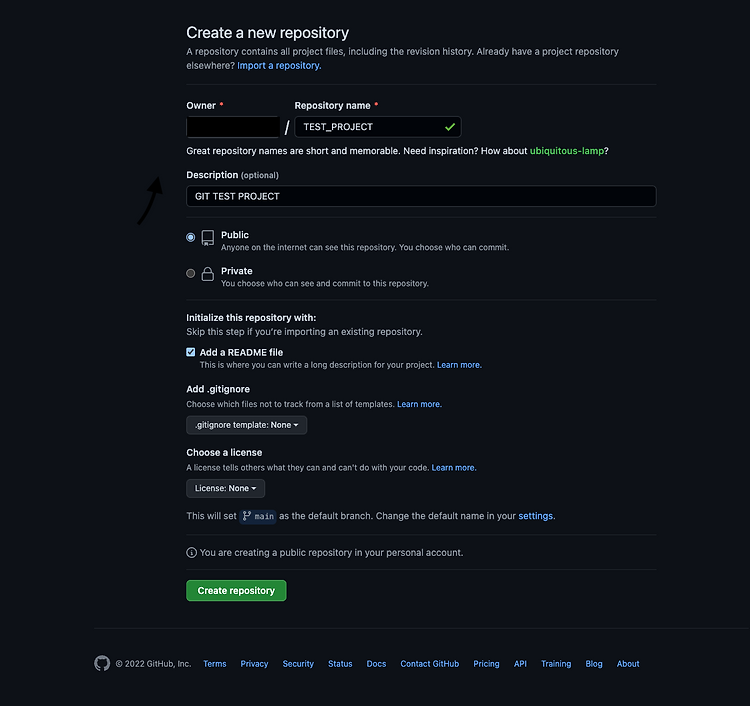This screenshot has width=750, height=706.
Task: Click the GitHub Octocat logo in footer
Action: pyautogui.click(x=102, y=663)
